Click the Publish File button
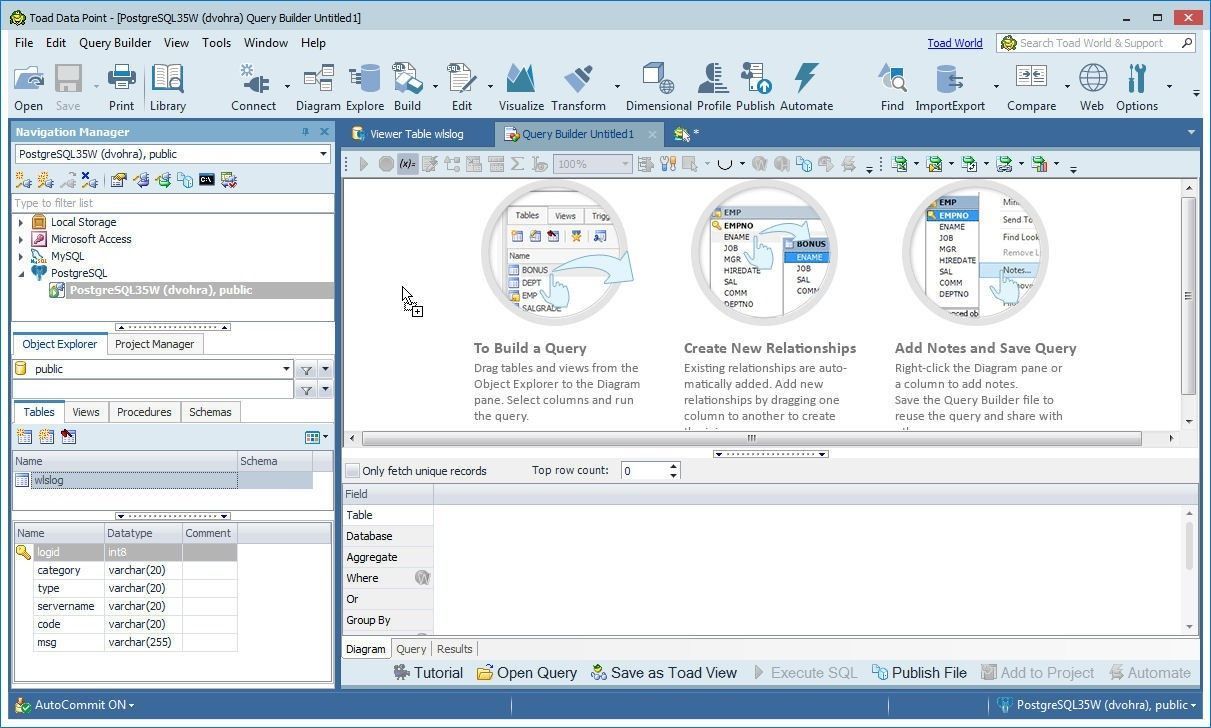Viewport: 1211px width, 728px height. pos(919,673)
